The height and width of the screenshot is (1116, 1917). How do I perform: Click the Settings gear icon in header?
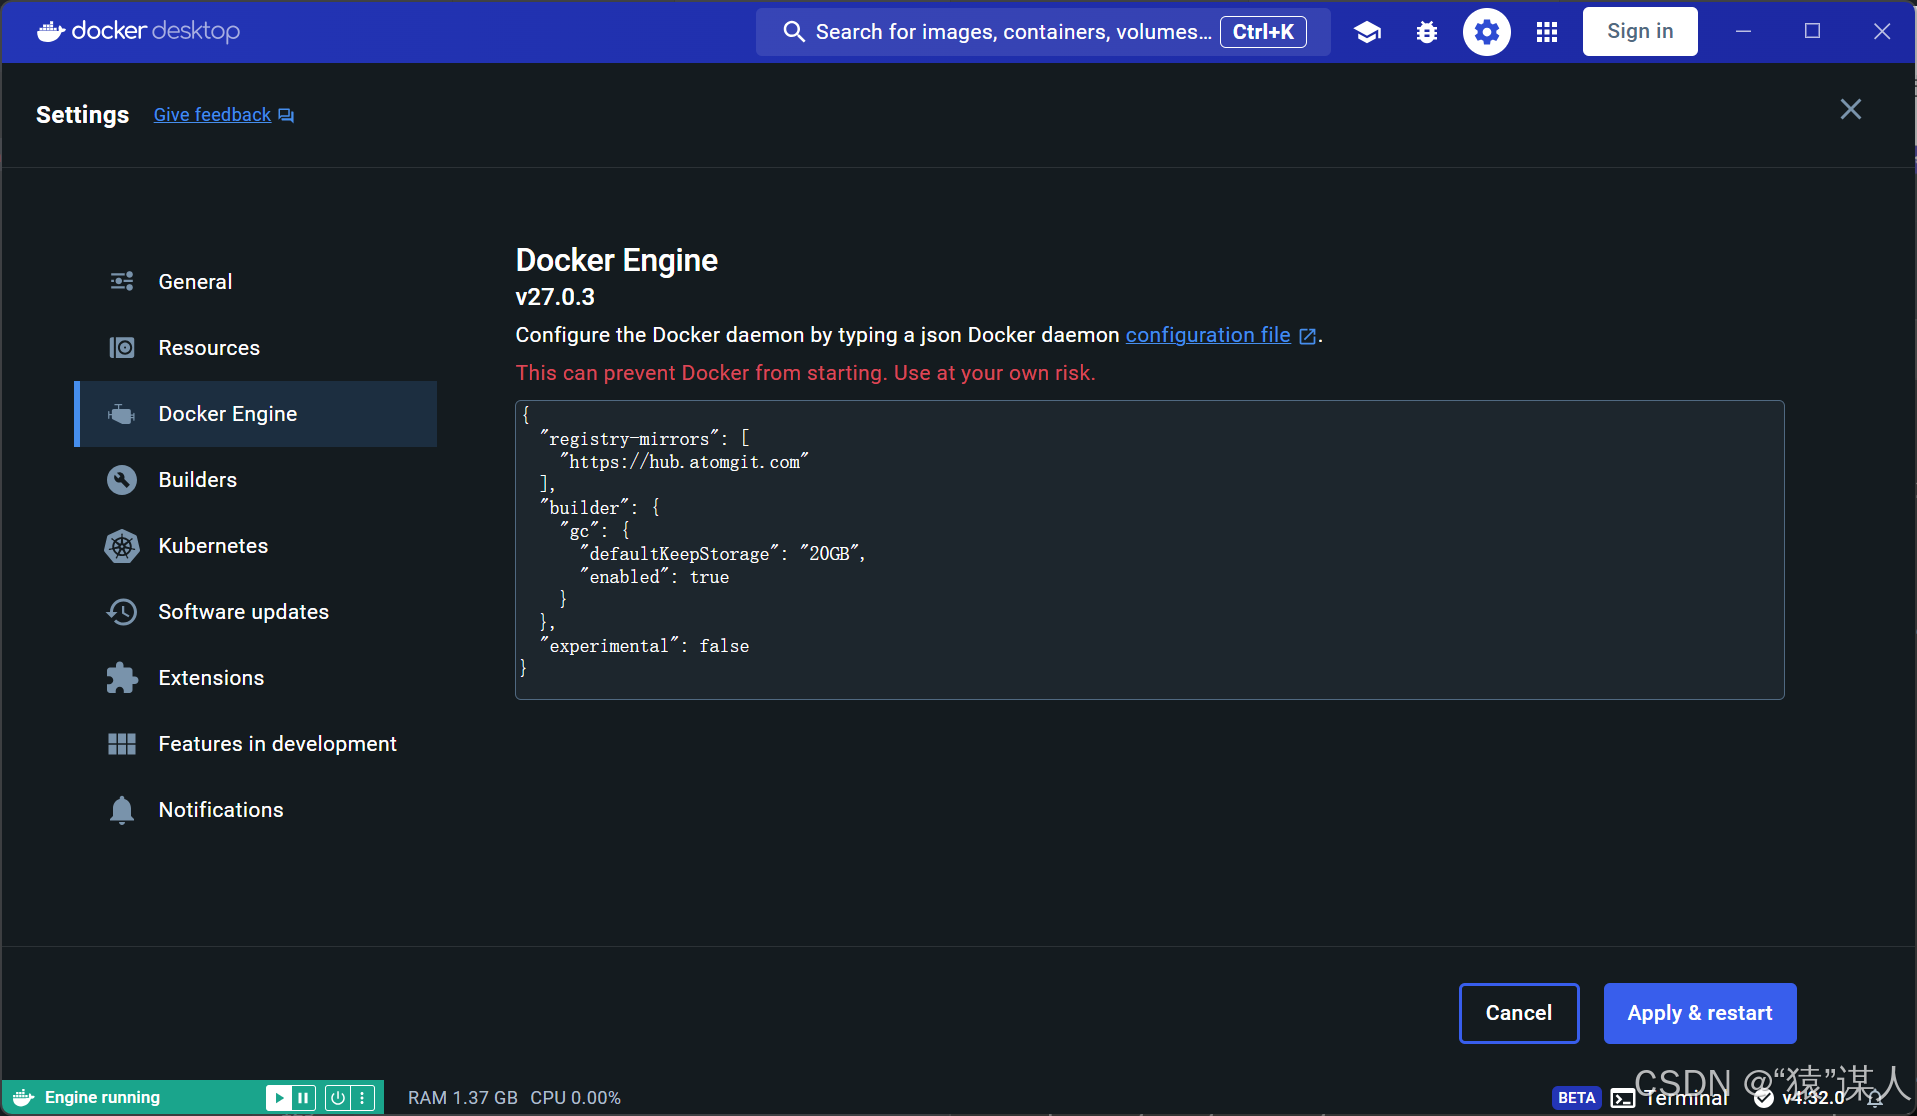click(1487, 32)
